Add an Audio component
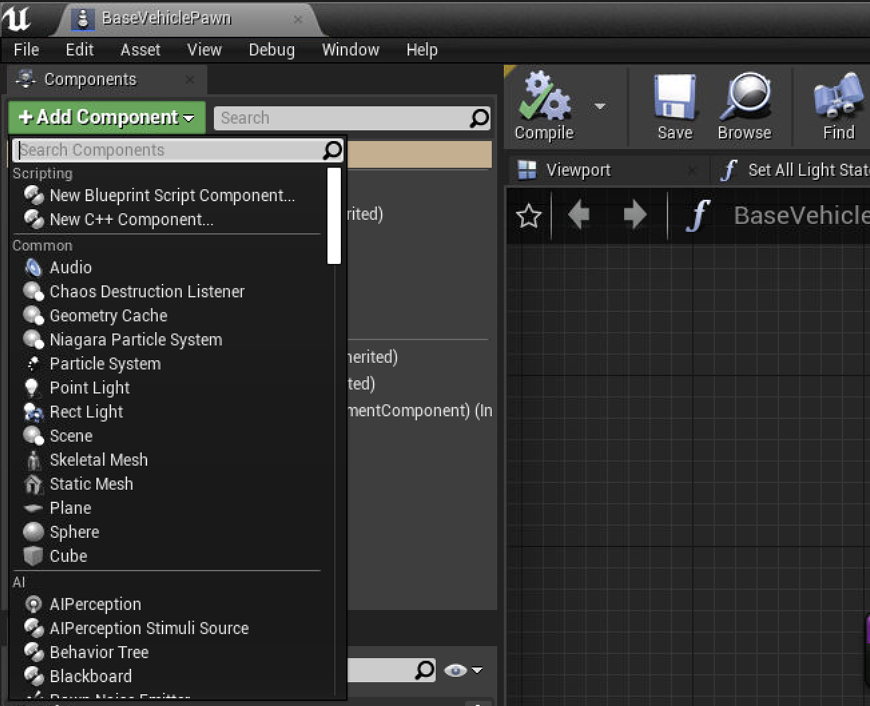This screenshot has width=870, height=706. click(70, 268)
